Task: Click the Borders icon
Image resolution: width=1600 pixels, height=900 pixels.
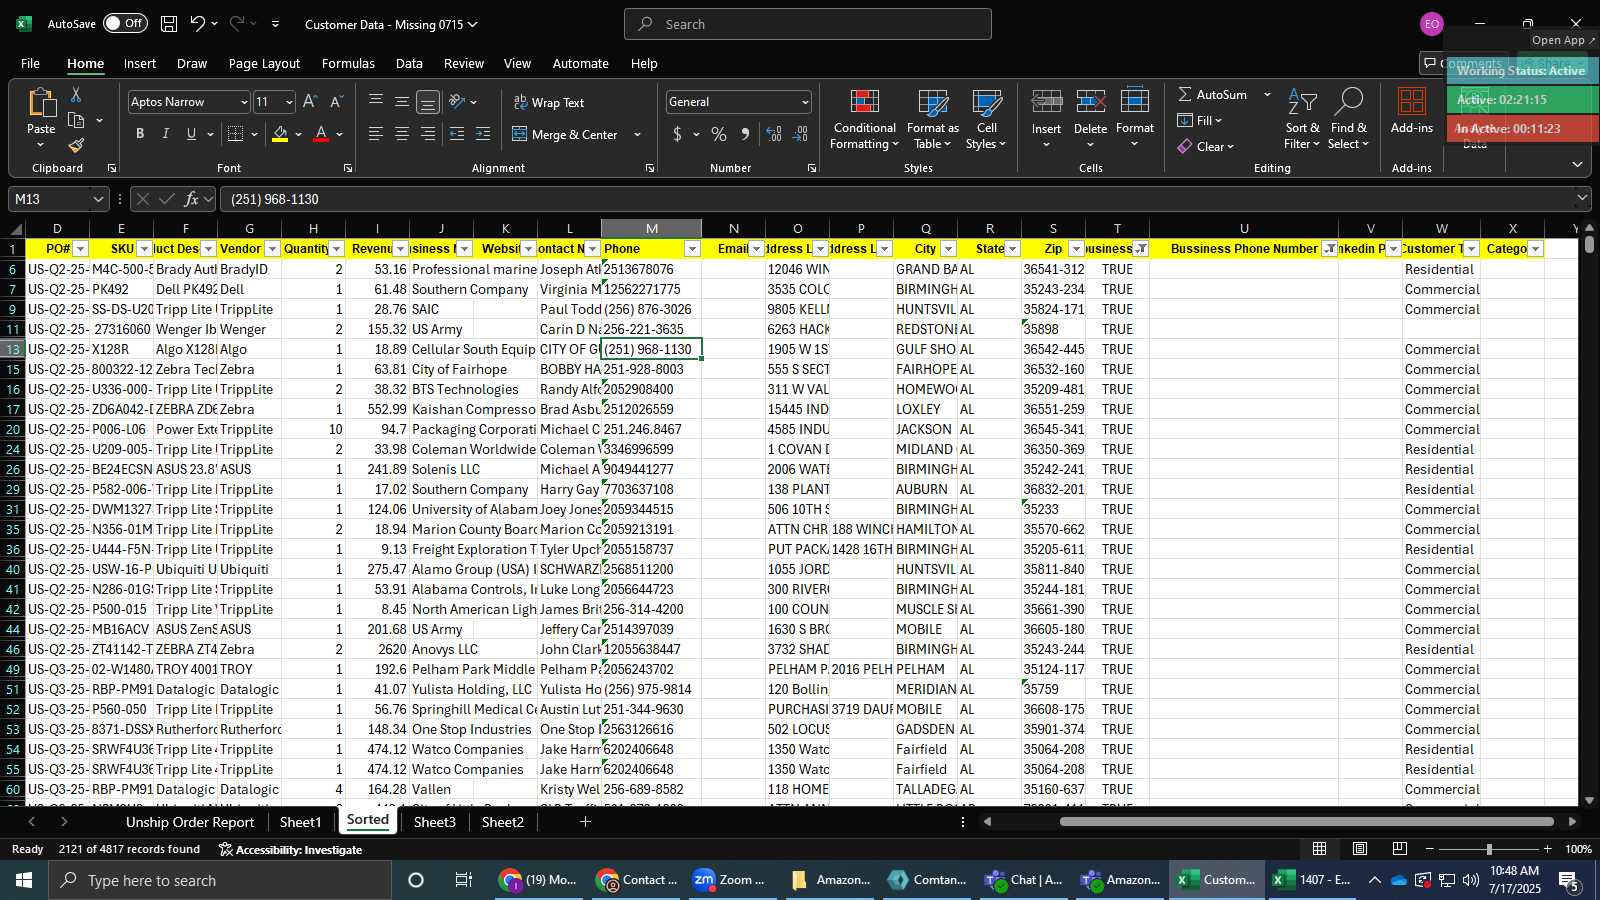Action: (236, 134)
